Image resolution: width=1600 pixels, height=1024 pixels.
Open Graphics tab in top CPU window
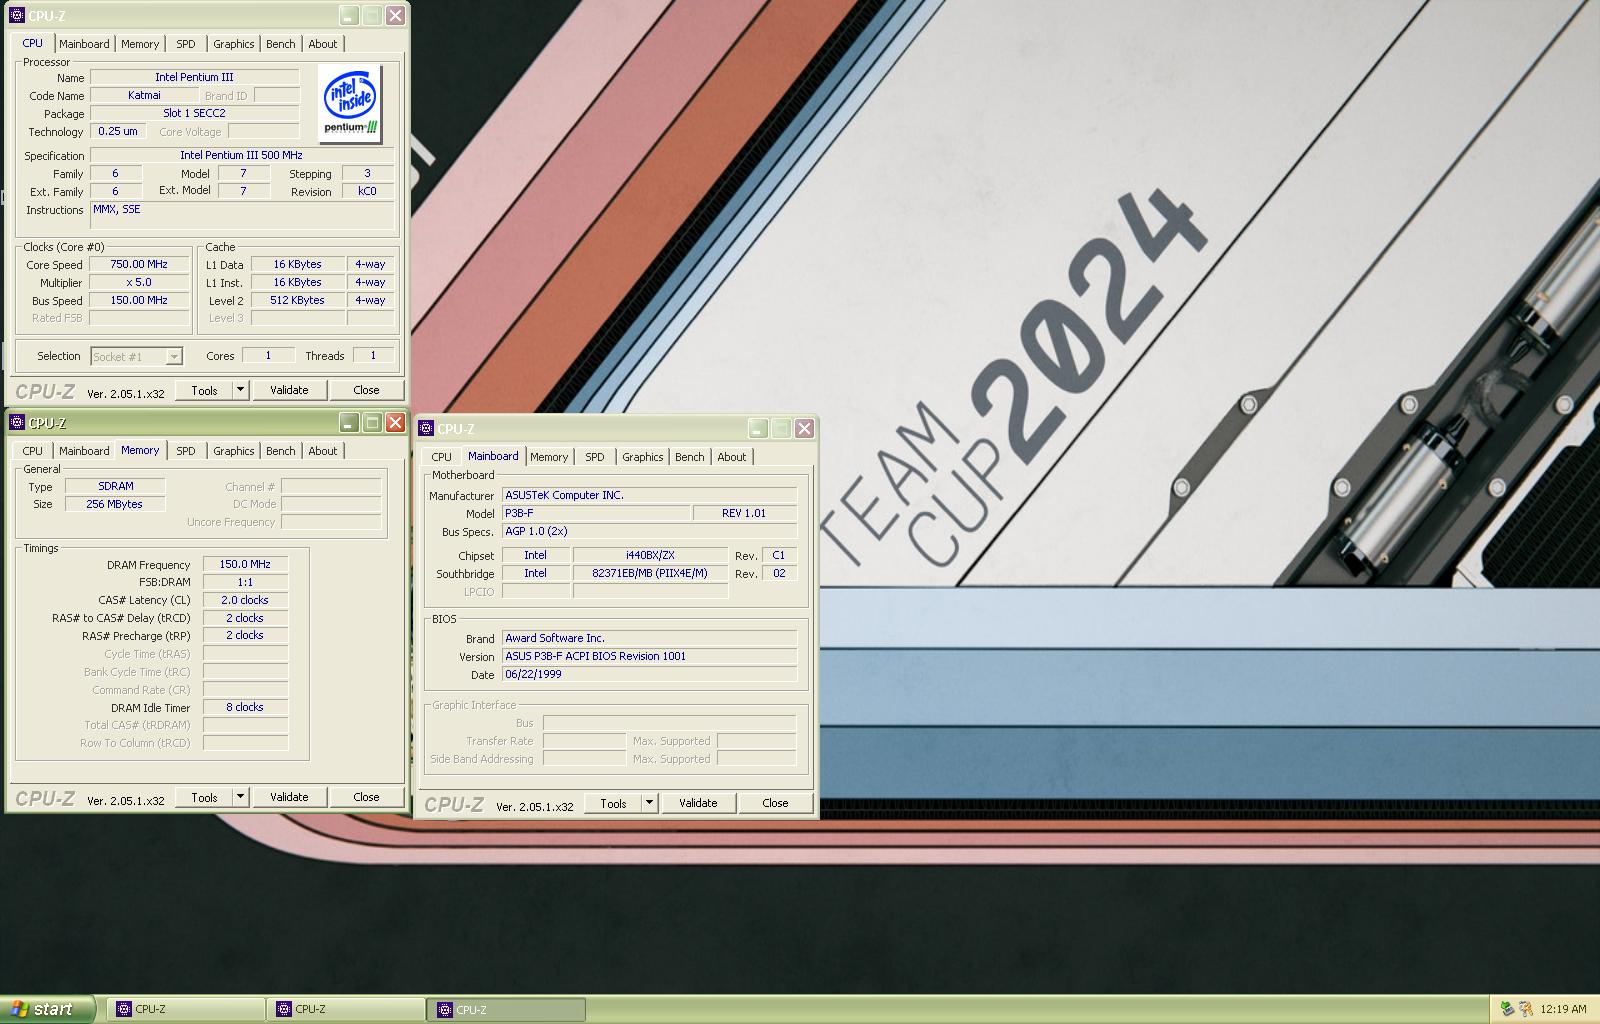(234, 44)
